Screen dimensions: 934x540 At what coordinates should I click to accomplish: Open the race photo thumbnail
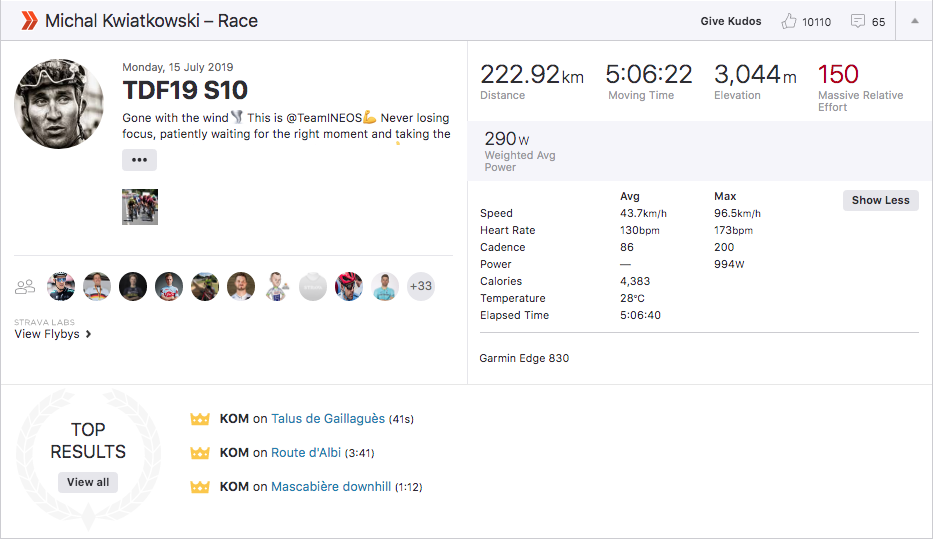[140, 207]
